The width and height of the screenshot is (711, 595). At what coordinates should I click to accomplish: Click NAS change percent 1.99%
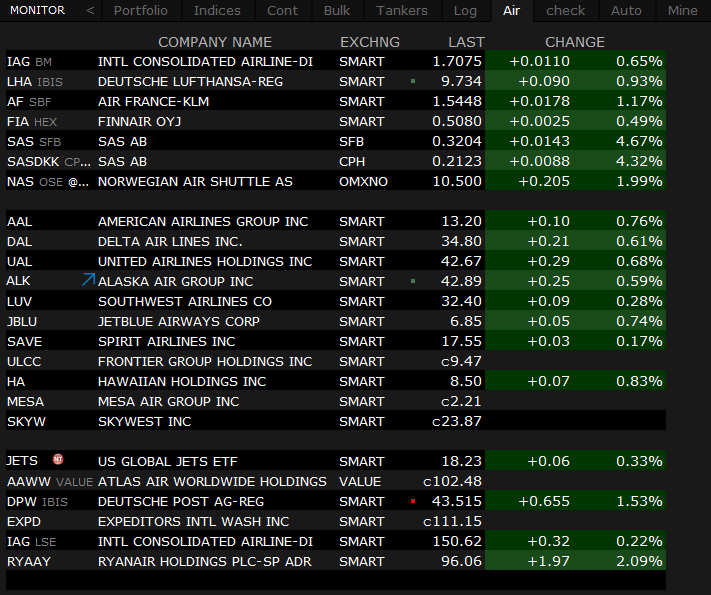point(639,181)
